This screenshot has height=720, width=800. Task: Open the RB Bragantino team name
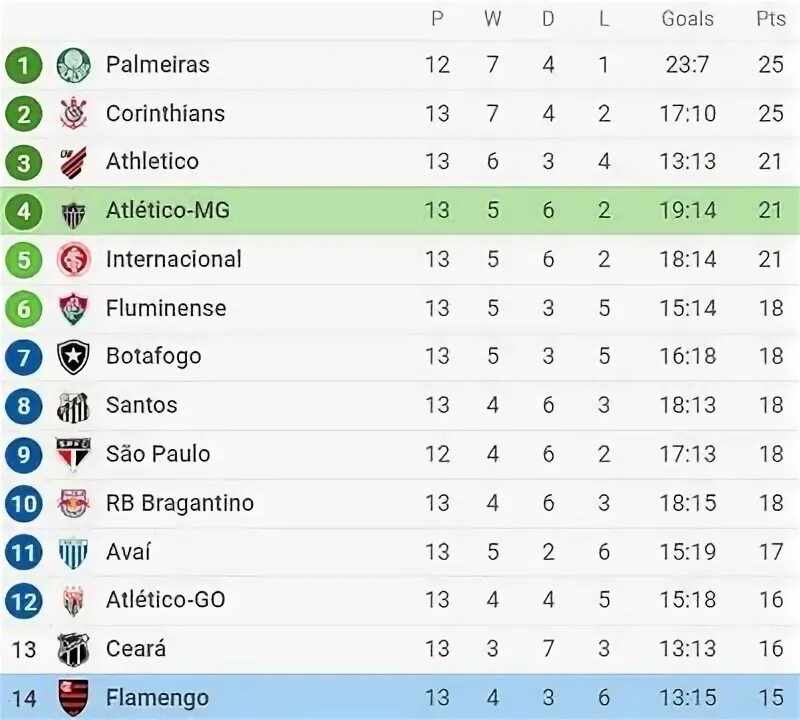[x=180, y=503]
